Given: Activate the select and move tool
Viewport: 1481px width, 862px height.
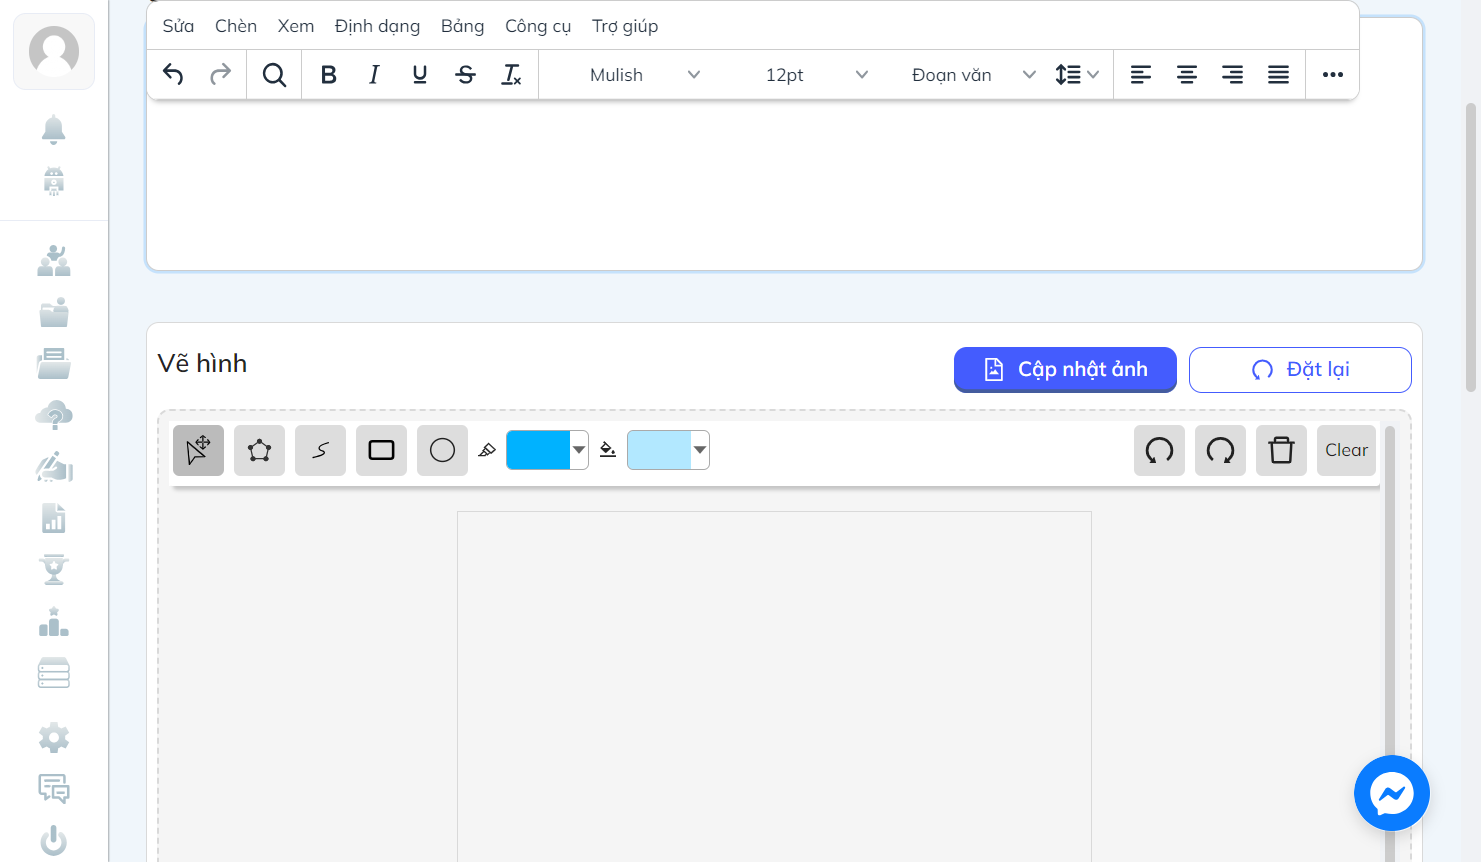Looking at the screenshot, I should [198, 450].
